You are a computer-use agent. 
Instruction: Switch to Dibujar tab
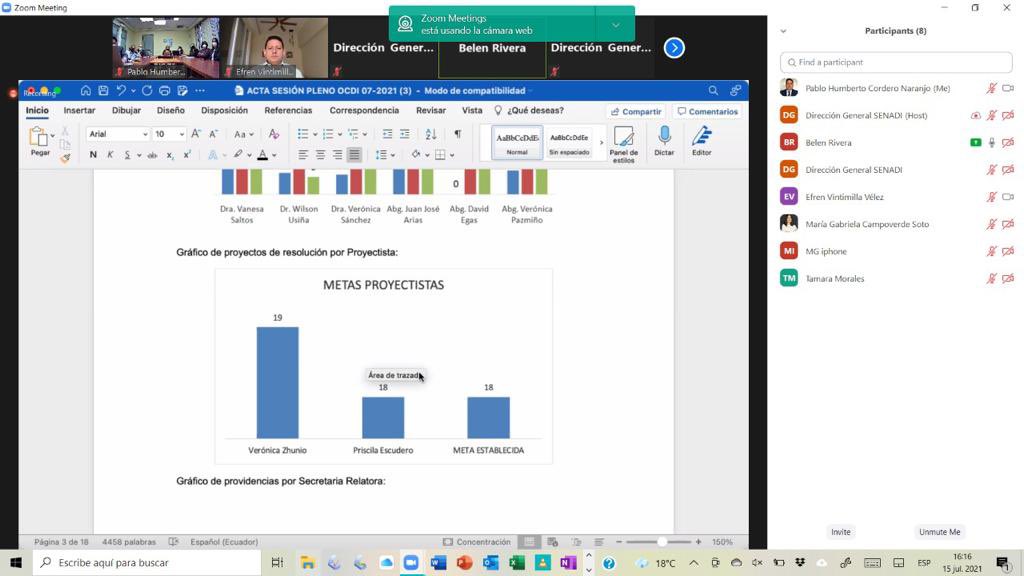[x=126, y=110]
